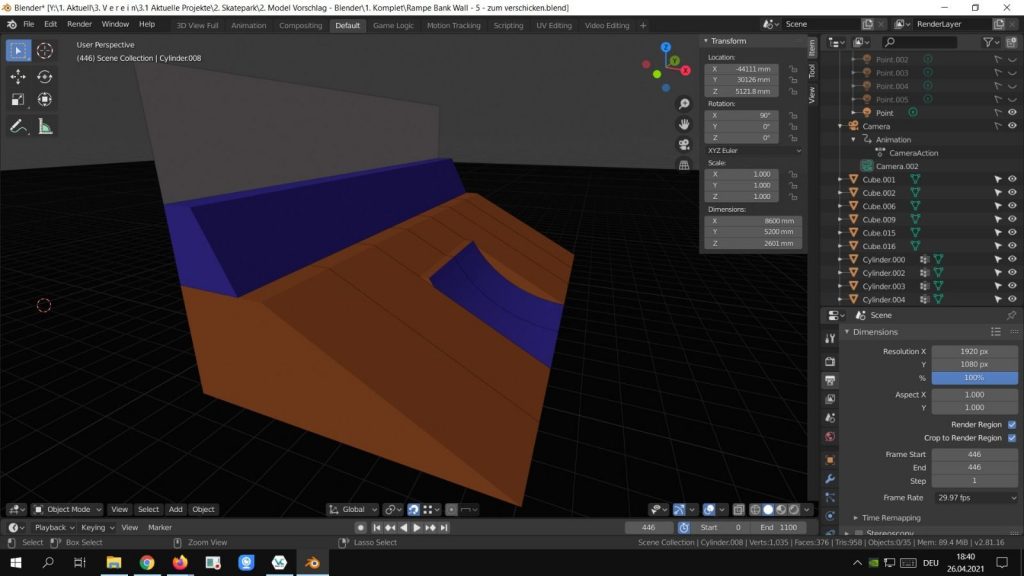Click the viewport zoom magnifier icon
1024x576 pixels.
tap(684, 104)
